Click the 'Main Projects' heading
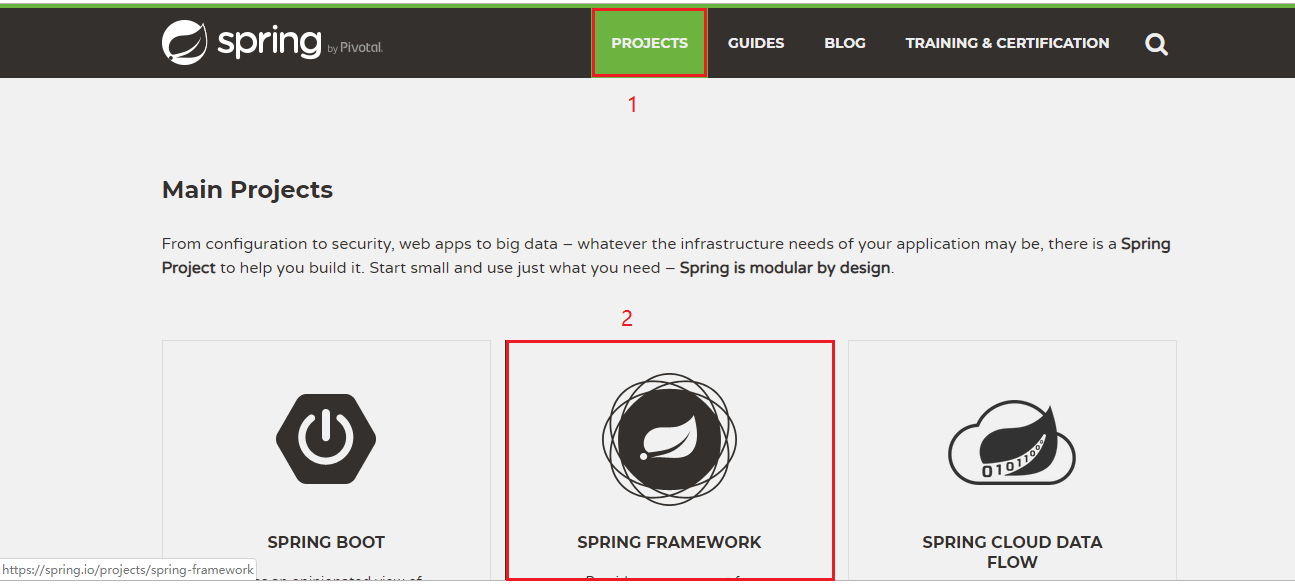 pyautogui.click(x=247, y=190)
